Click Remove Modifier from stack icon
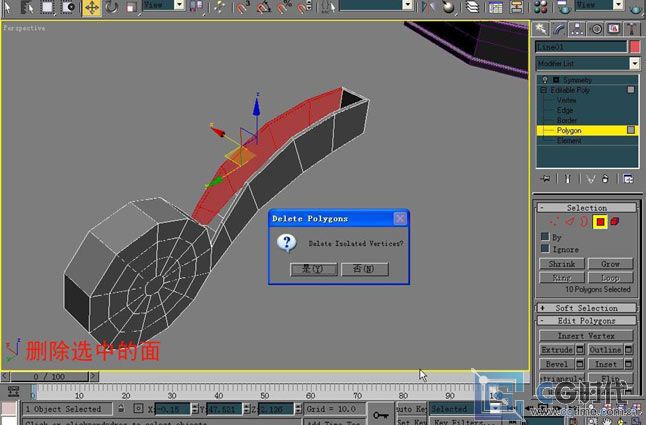 pos(605,179)
